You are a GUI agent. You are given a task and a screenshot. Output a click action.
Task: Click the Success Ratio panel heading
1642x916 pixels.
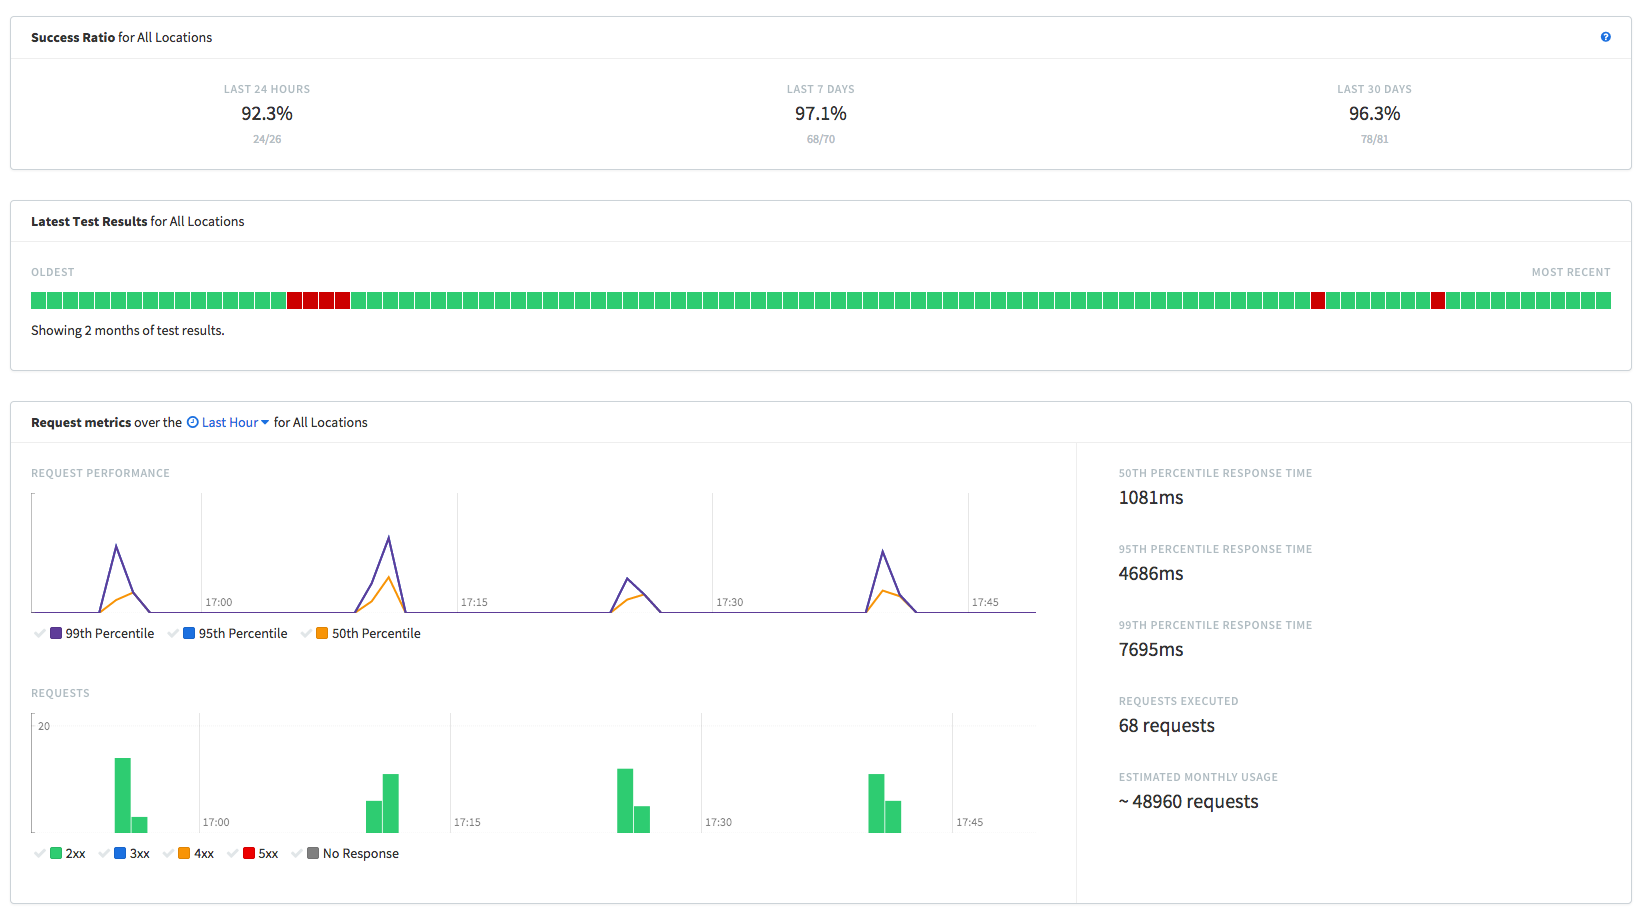122,37
